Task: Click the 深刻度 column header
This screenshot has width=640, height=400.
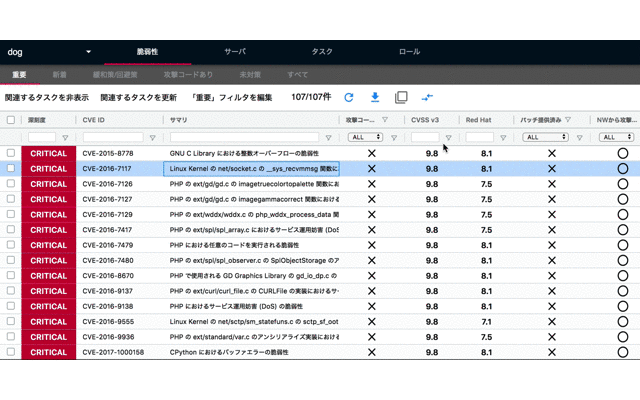Action: [x=37, y=120]
